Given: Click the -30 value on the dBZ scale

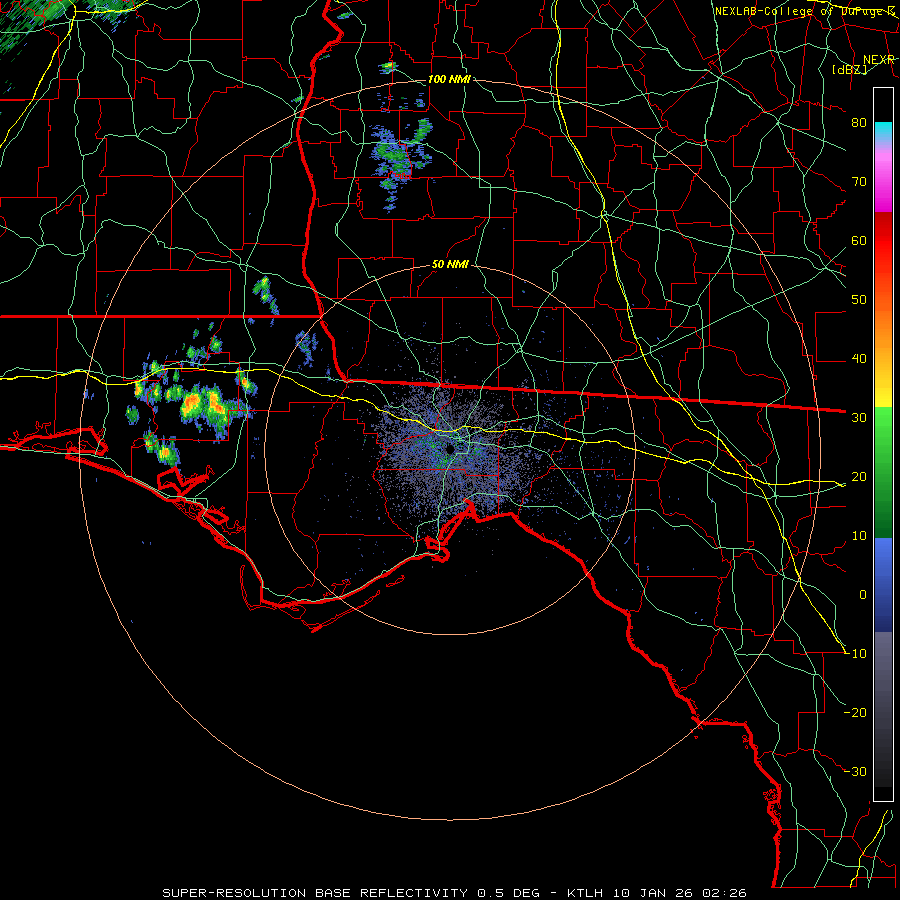Looking at the screenshot, I should point(855,772).
